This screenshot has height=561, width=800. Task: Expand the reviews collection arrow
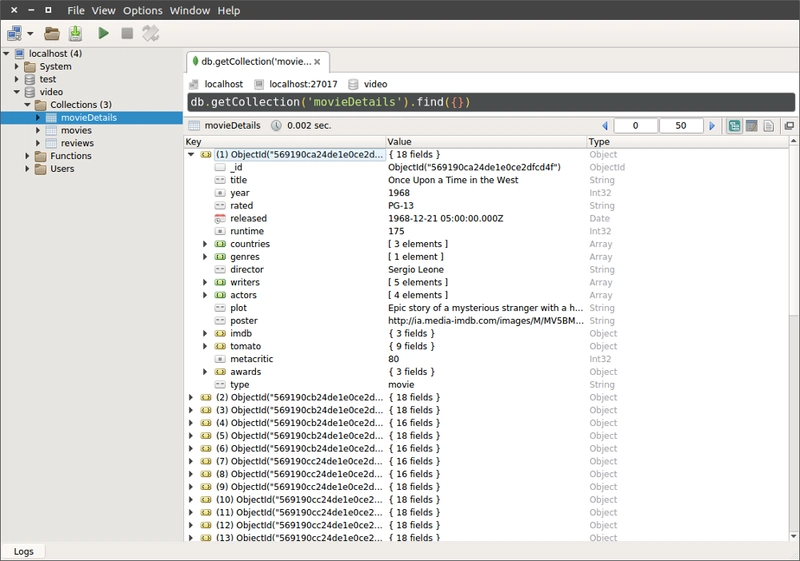(x=38, y=143)
